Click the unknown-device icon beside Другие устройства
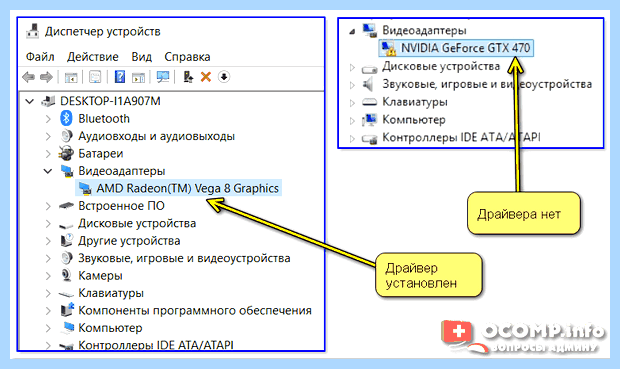 66,240
